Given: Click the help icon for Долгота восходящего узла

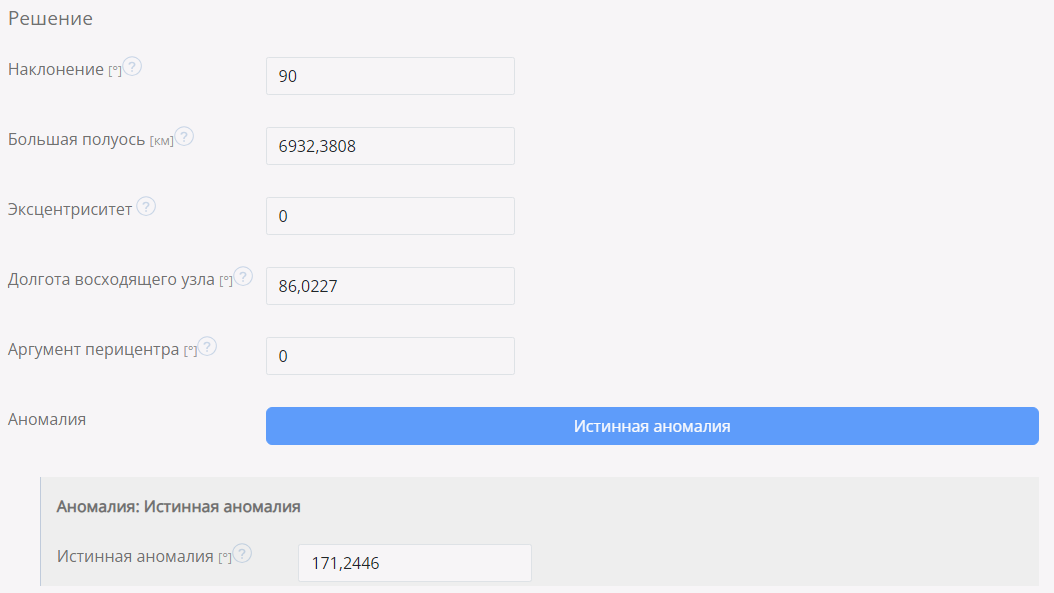Looking at the screenshot, I should coord(243,277).
